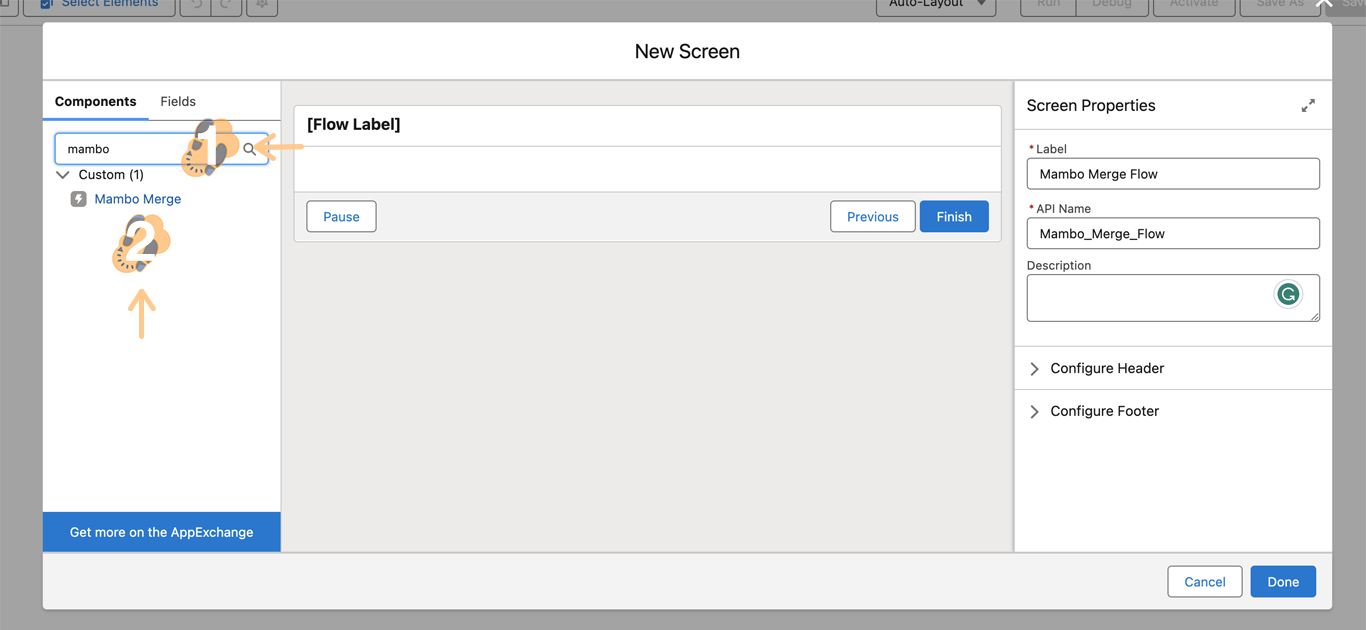Cancel the New Screen dialog
This screenshot has height=630, width=1366.
click(x=1204, y=582)
